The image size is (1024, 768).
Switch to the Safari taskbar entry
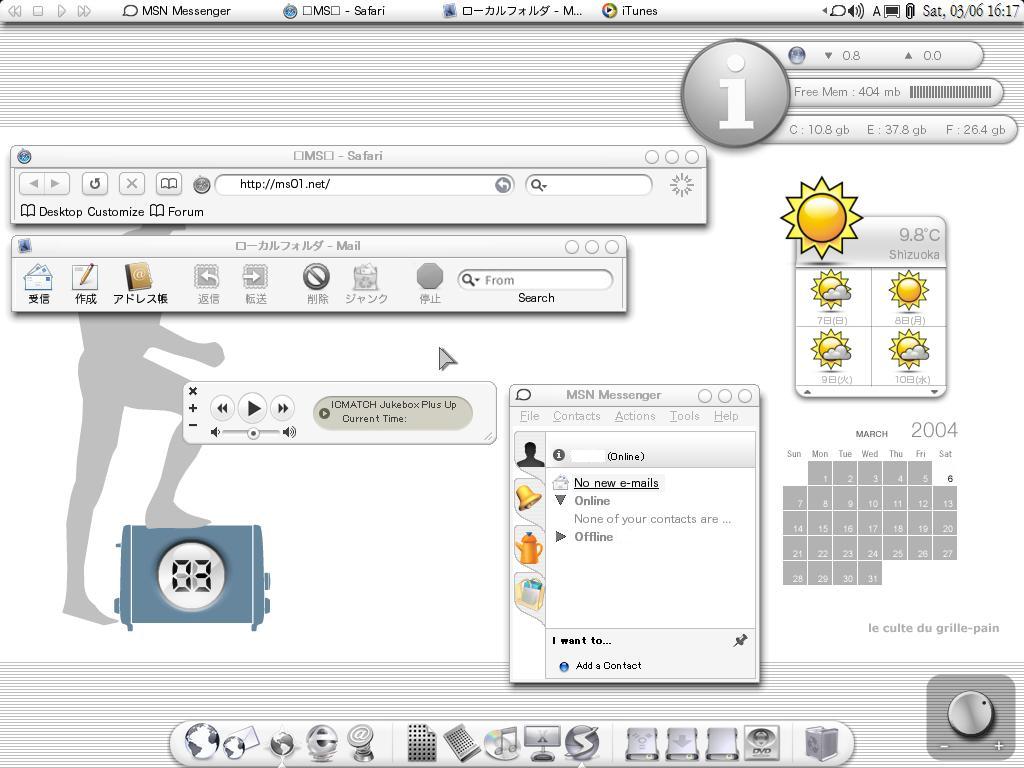[334, 11]
